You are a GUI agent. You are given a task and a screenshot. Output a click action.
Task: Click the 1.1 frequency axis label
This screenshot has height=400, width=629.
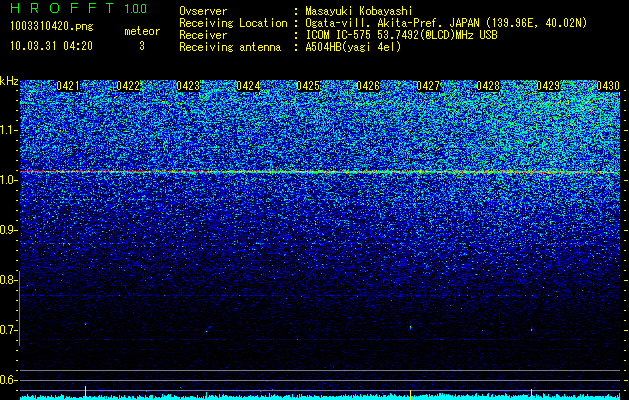coord(9,130)
